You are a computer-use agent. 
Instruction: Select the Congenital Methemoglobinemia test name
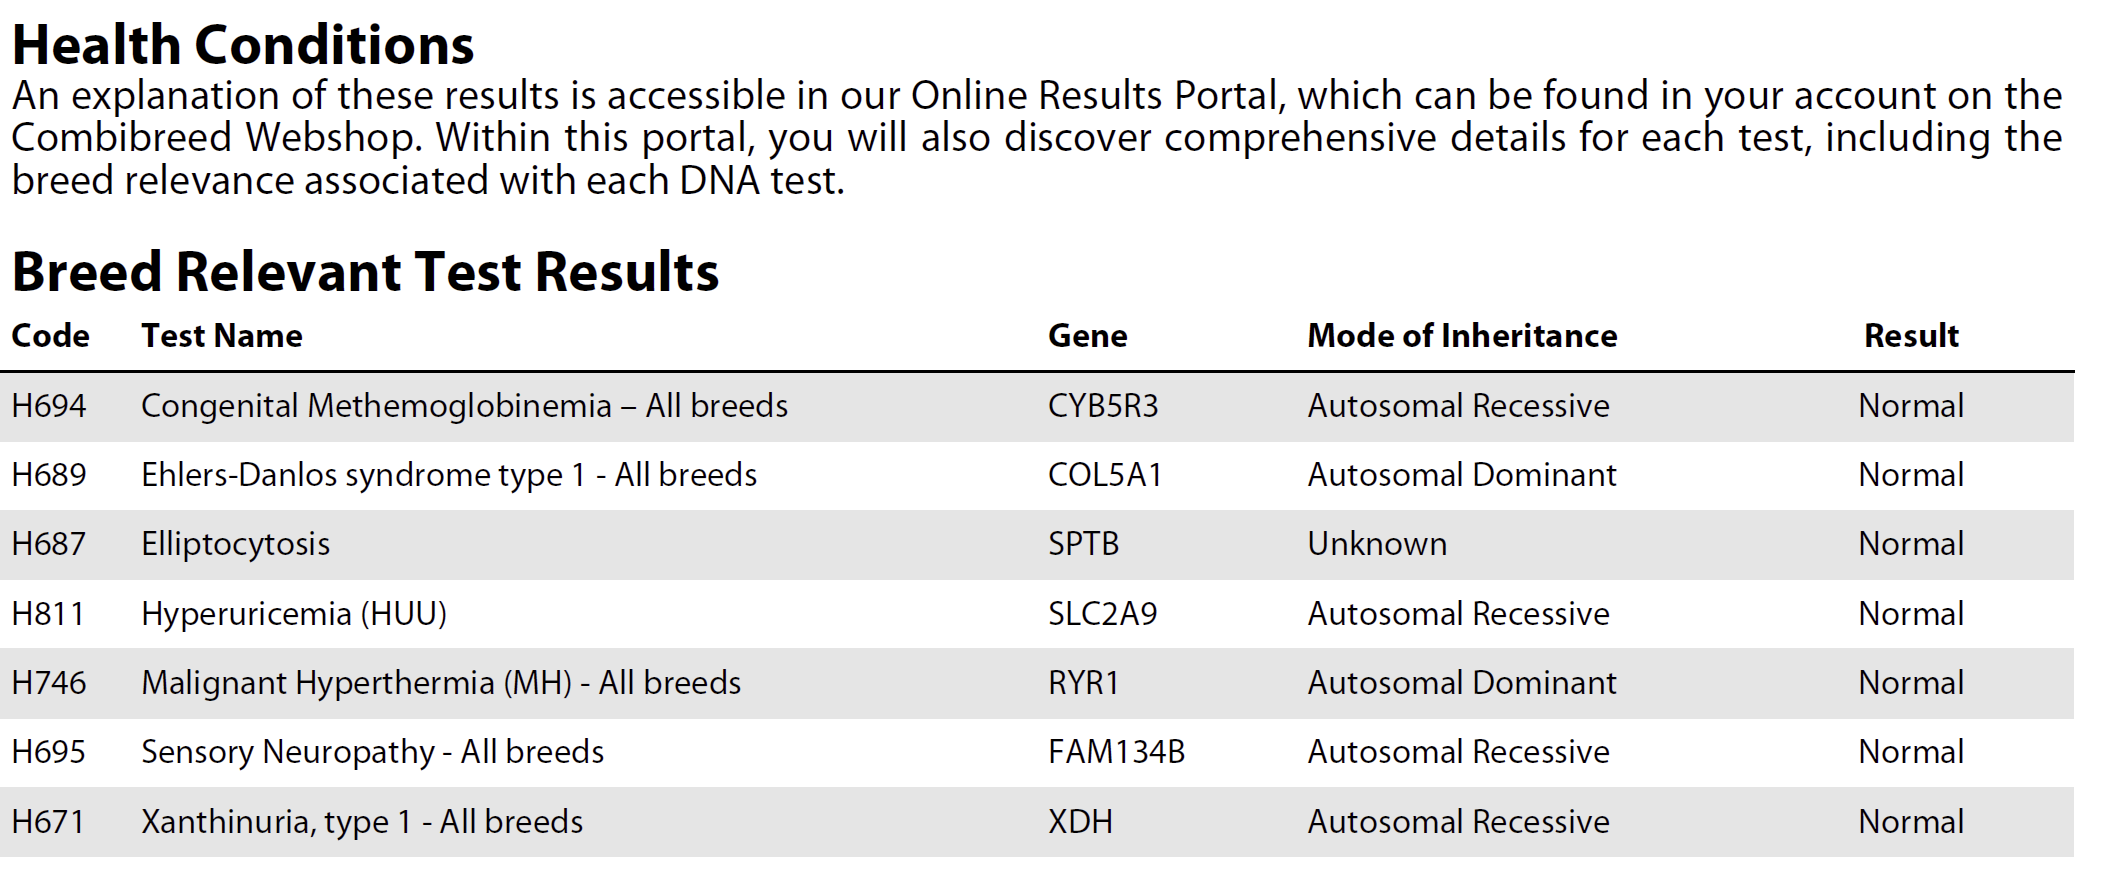click(x=464, y=406)
